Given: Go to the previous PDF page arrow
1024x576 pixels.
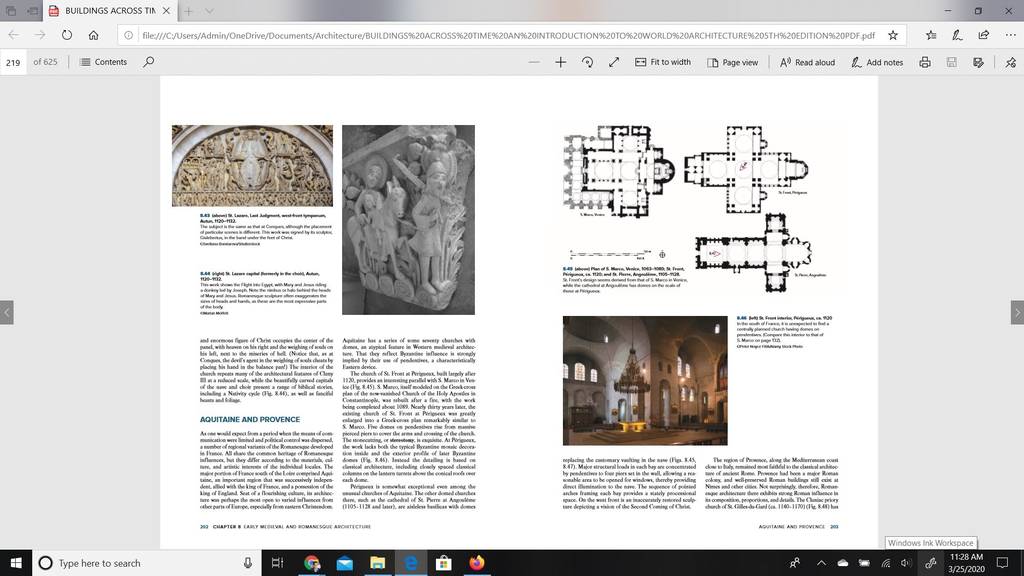Looking at the screenshot, I should (x=7, y=312).
